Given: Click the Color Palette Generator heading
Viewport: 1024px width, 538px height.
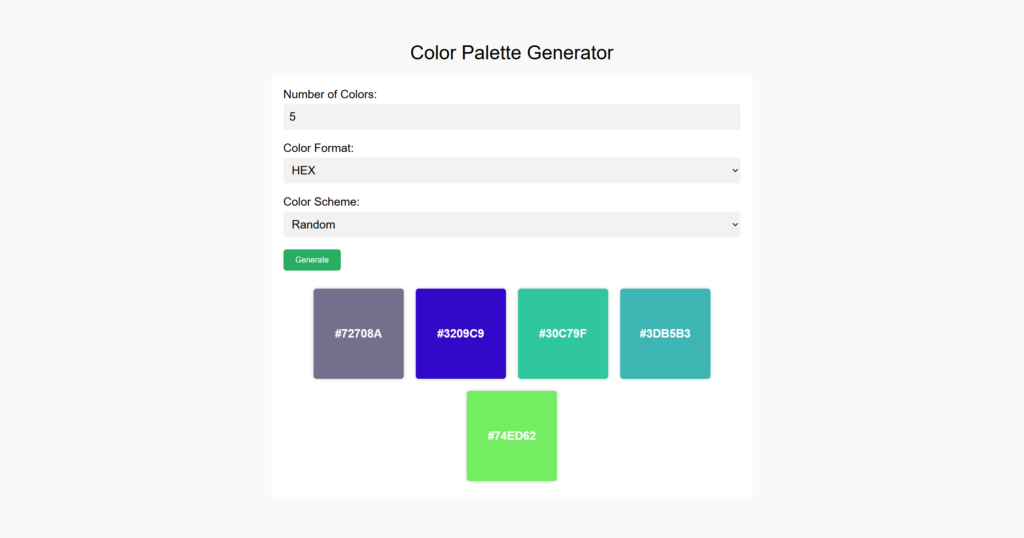Looking at the screenshot, I should 511,52.
